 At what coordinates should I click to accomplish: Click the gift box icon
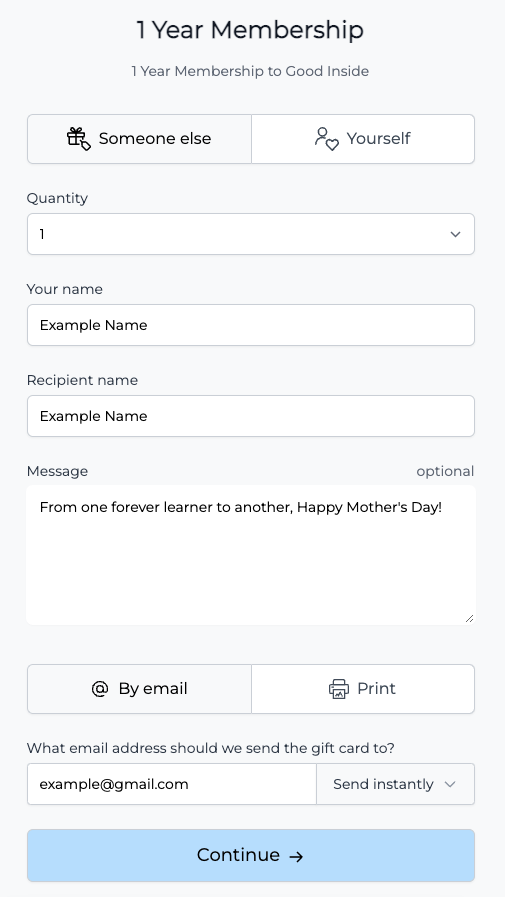point(78,138)
